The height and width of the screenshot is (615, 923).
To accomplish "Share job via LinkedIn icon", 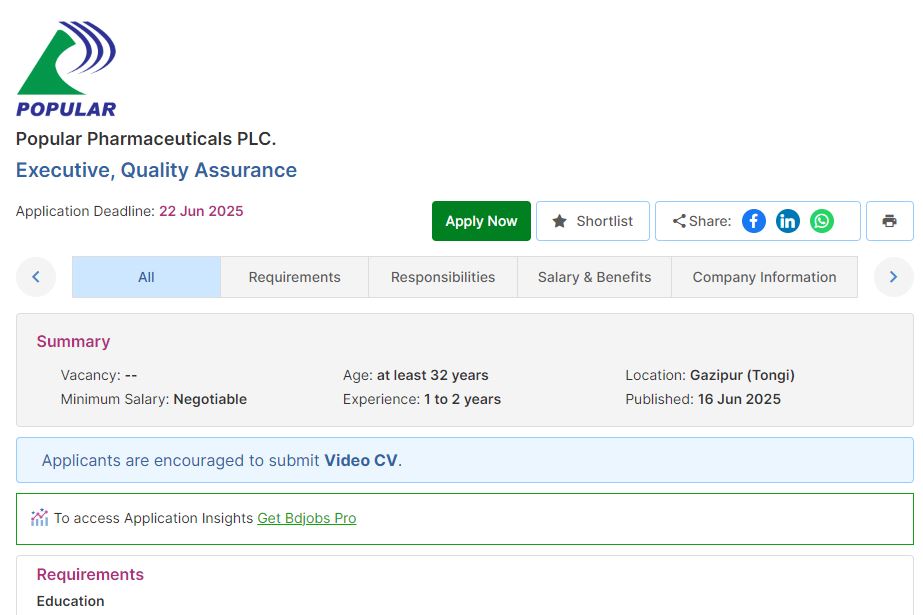I will (x=788, y=221).
